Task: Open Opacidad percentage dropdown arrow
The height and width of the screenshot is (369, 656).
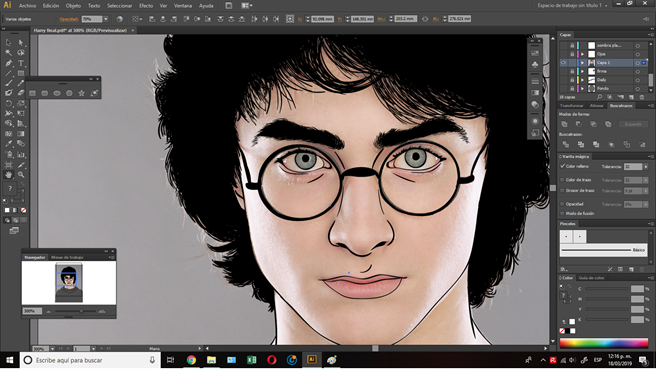Action: click(x=106, y=19)
